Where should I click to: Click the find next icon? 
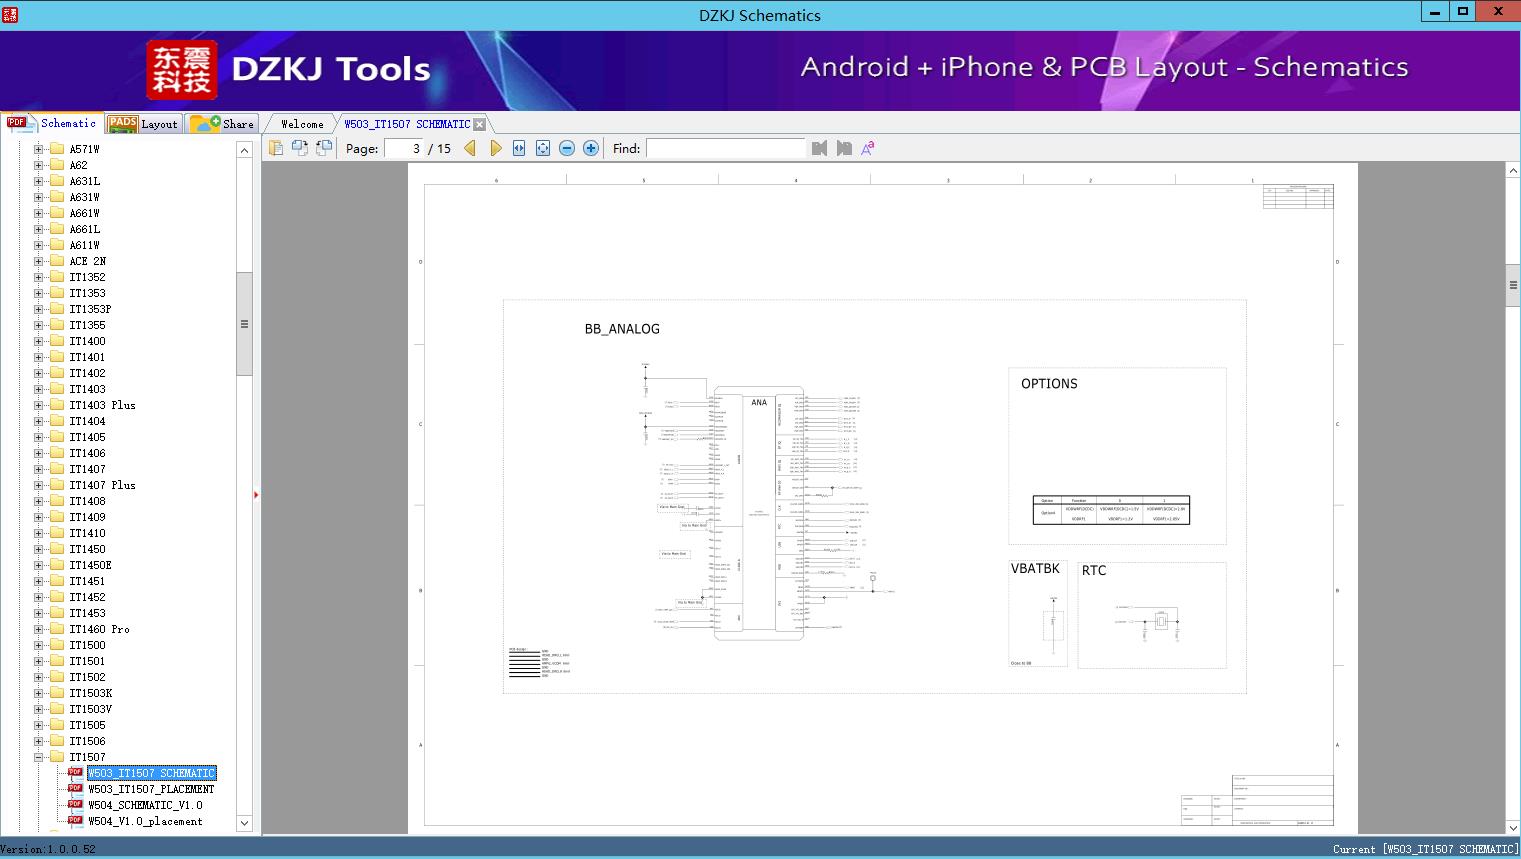(844, 148)
